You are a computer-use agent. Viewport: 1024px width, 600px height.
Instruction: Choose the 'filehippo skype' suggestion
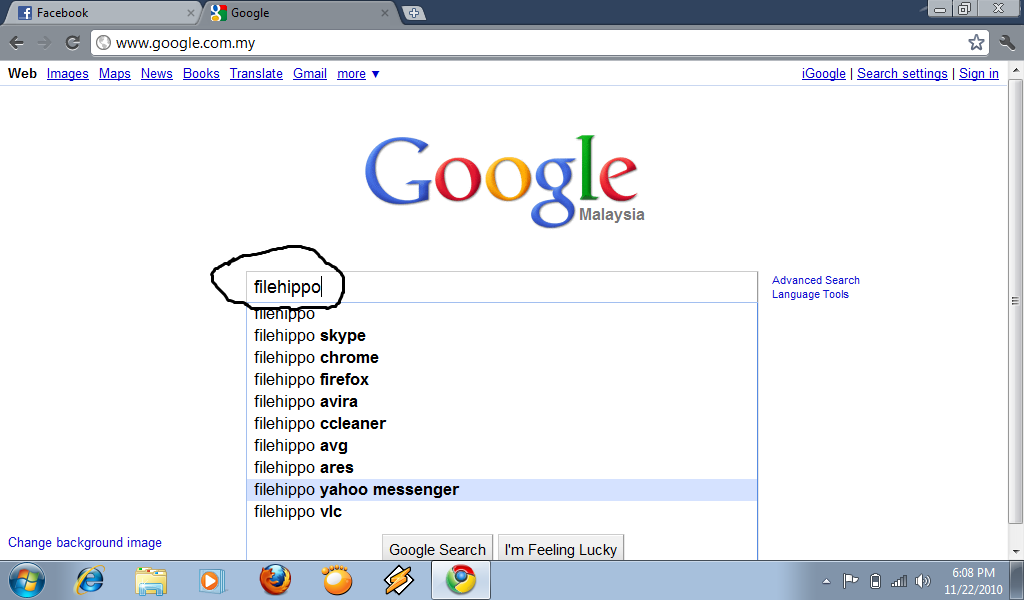[x=502, y=336]
